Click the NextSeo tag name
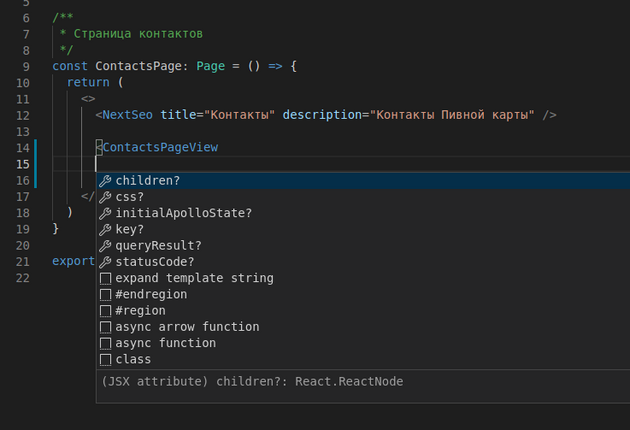The image size is (630, 430). coord(127,115)
